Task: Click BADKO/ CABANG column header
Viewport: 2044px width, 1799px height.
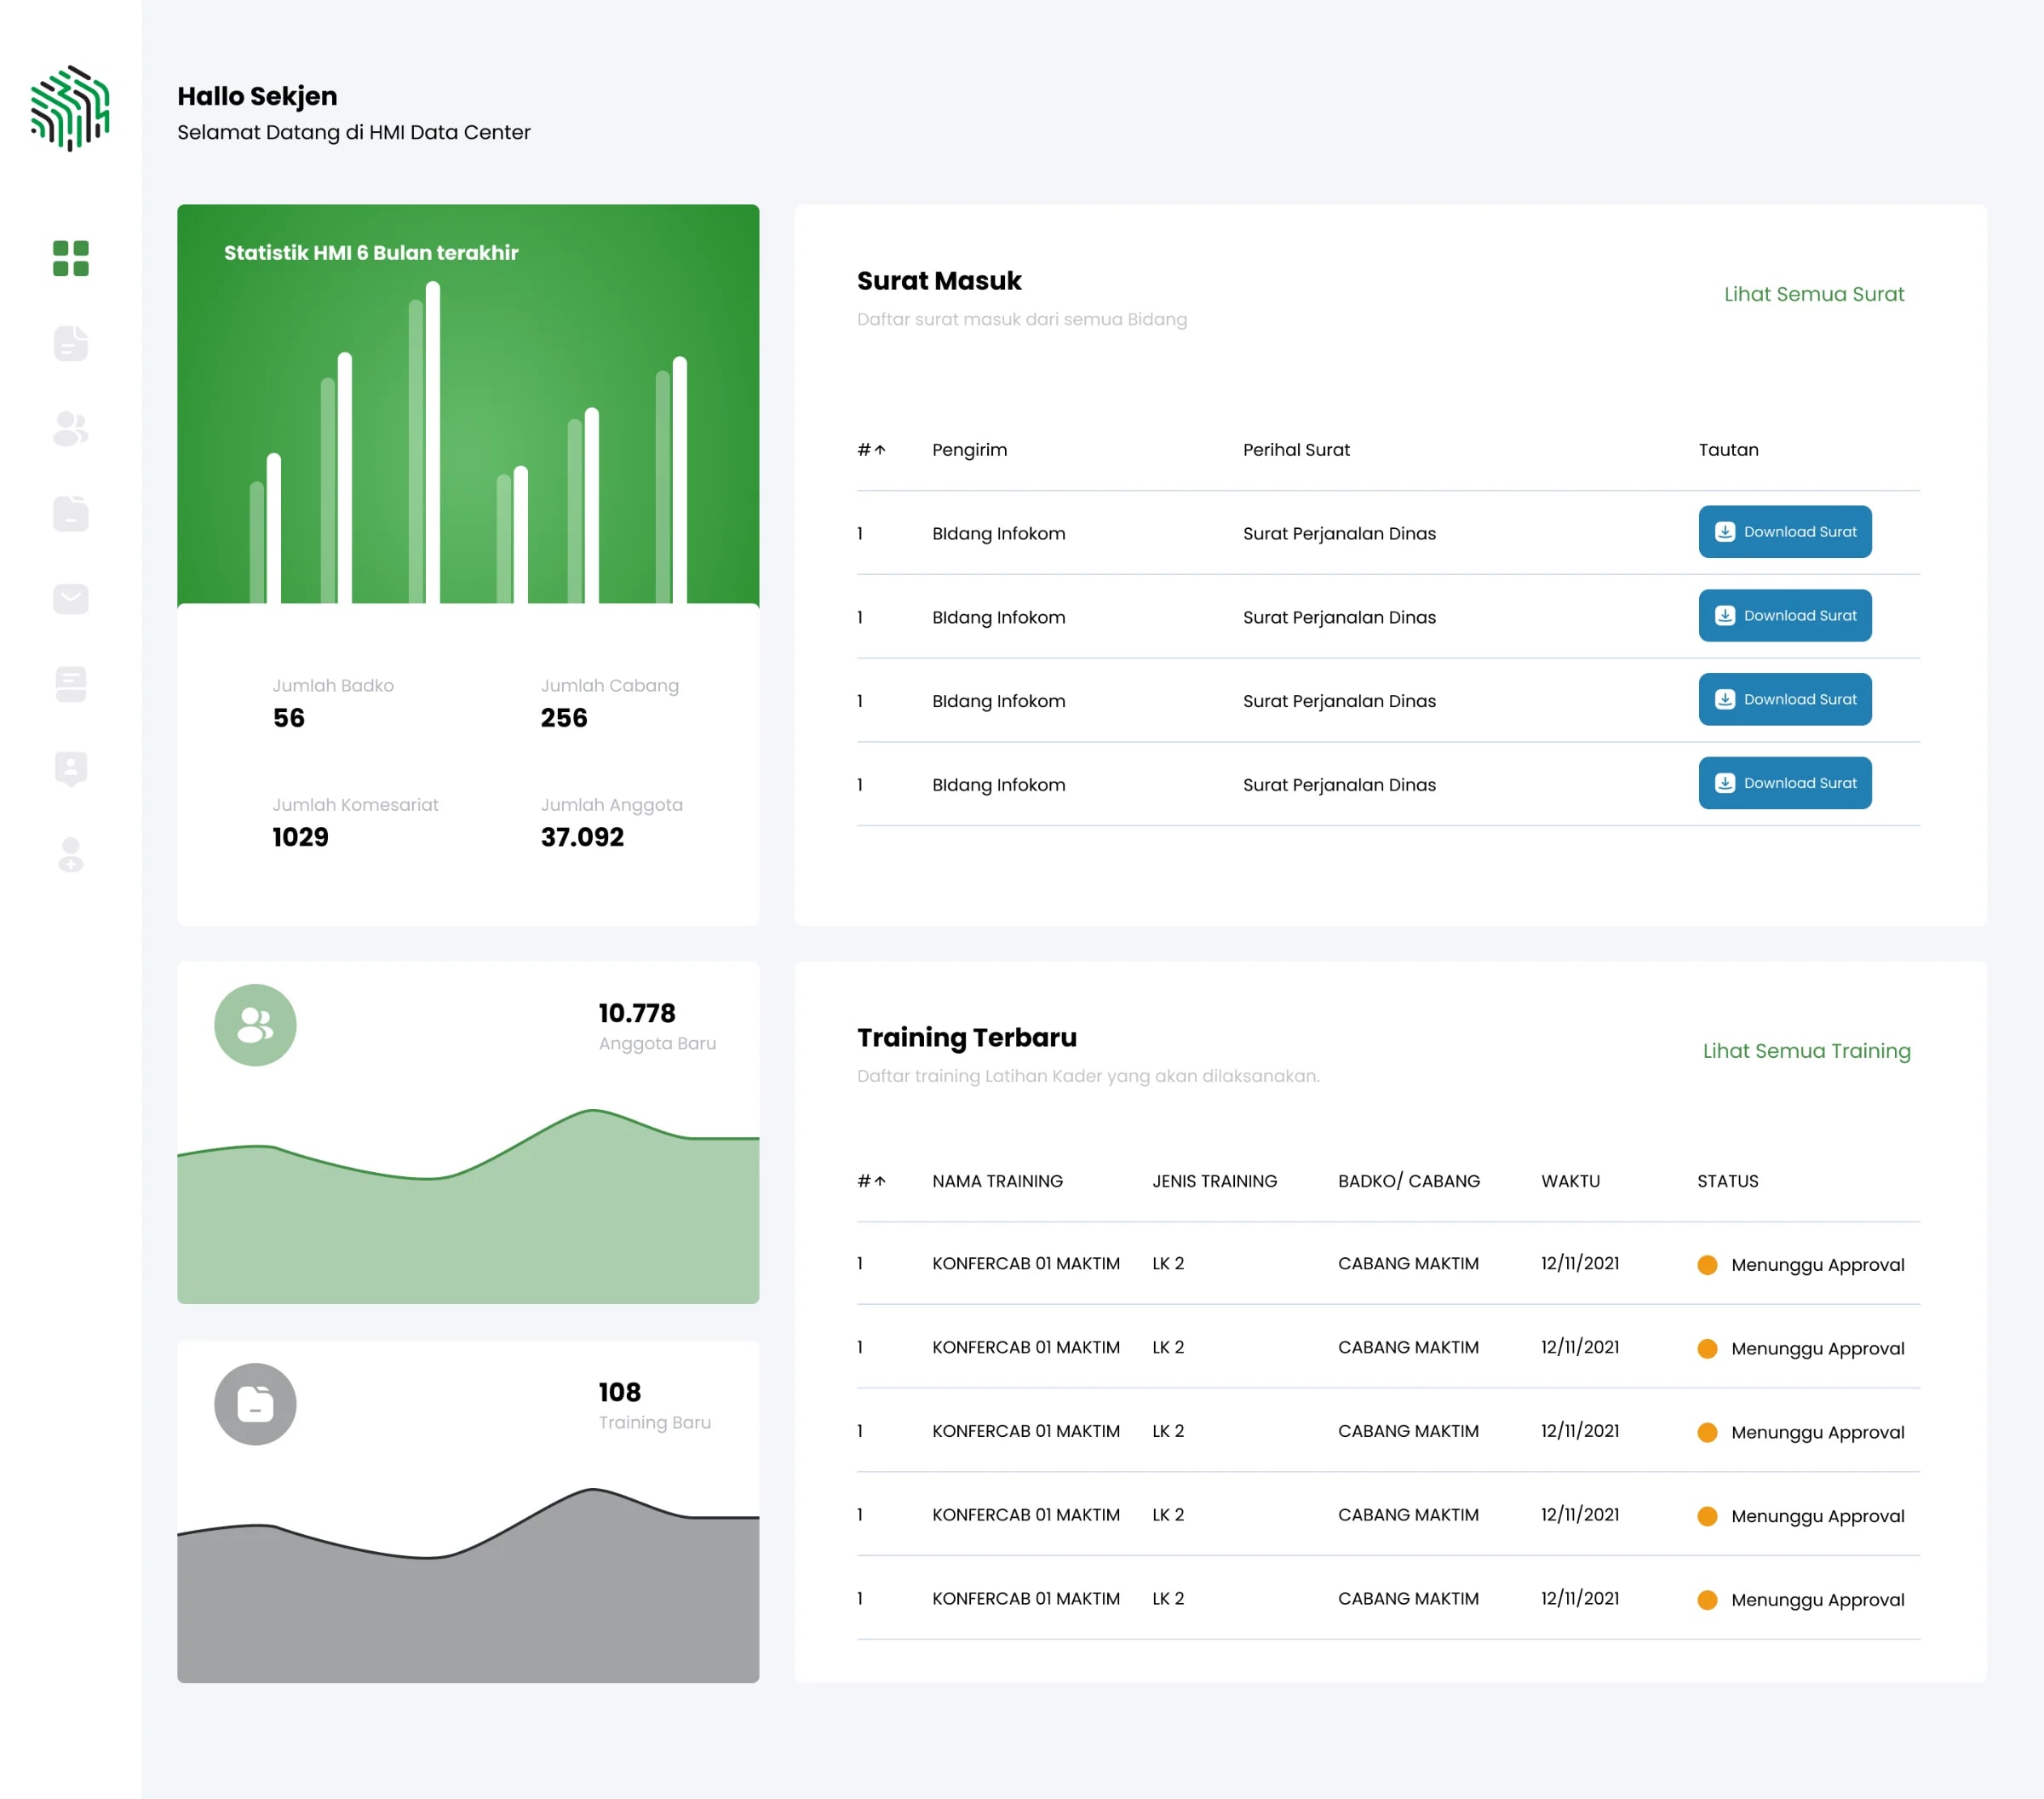Action: (1409, 1181)
